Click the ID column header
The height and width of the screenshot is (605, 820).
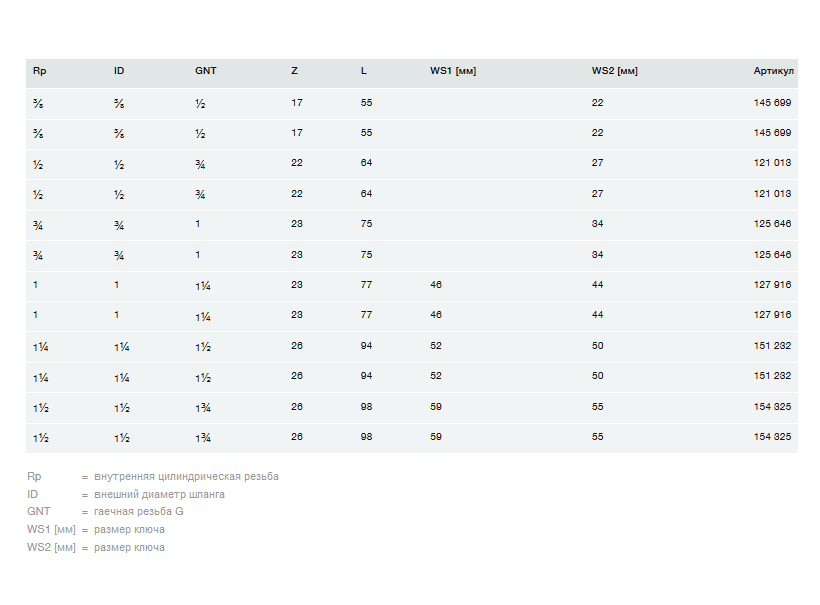pos(119,71)
